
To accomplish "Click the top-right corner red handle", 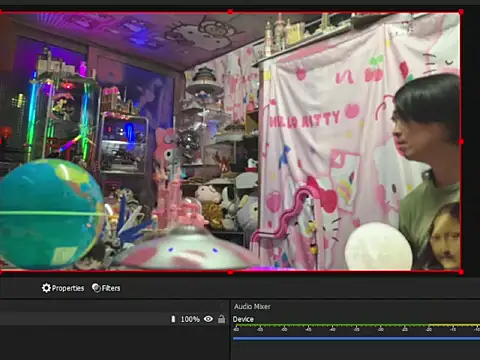I will coord(461,12).
